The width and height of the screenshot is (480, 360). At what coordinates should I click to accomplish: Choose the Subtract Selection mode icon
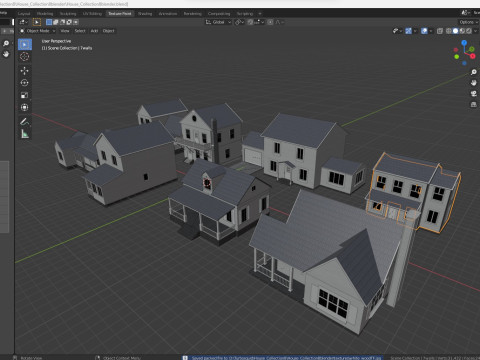[62, 22]
